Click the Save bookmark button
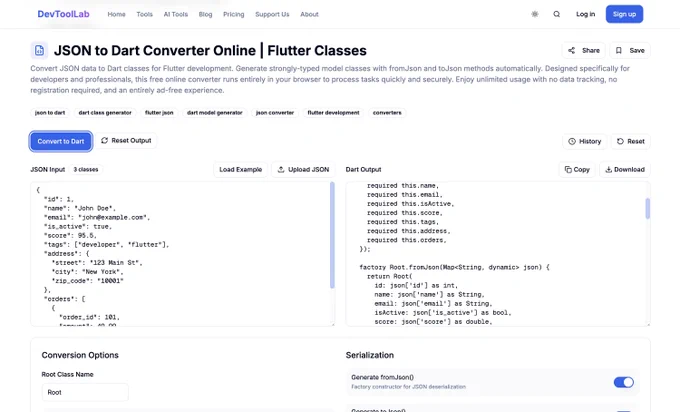680x412 pixels. pos(630,50)
